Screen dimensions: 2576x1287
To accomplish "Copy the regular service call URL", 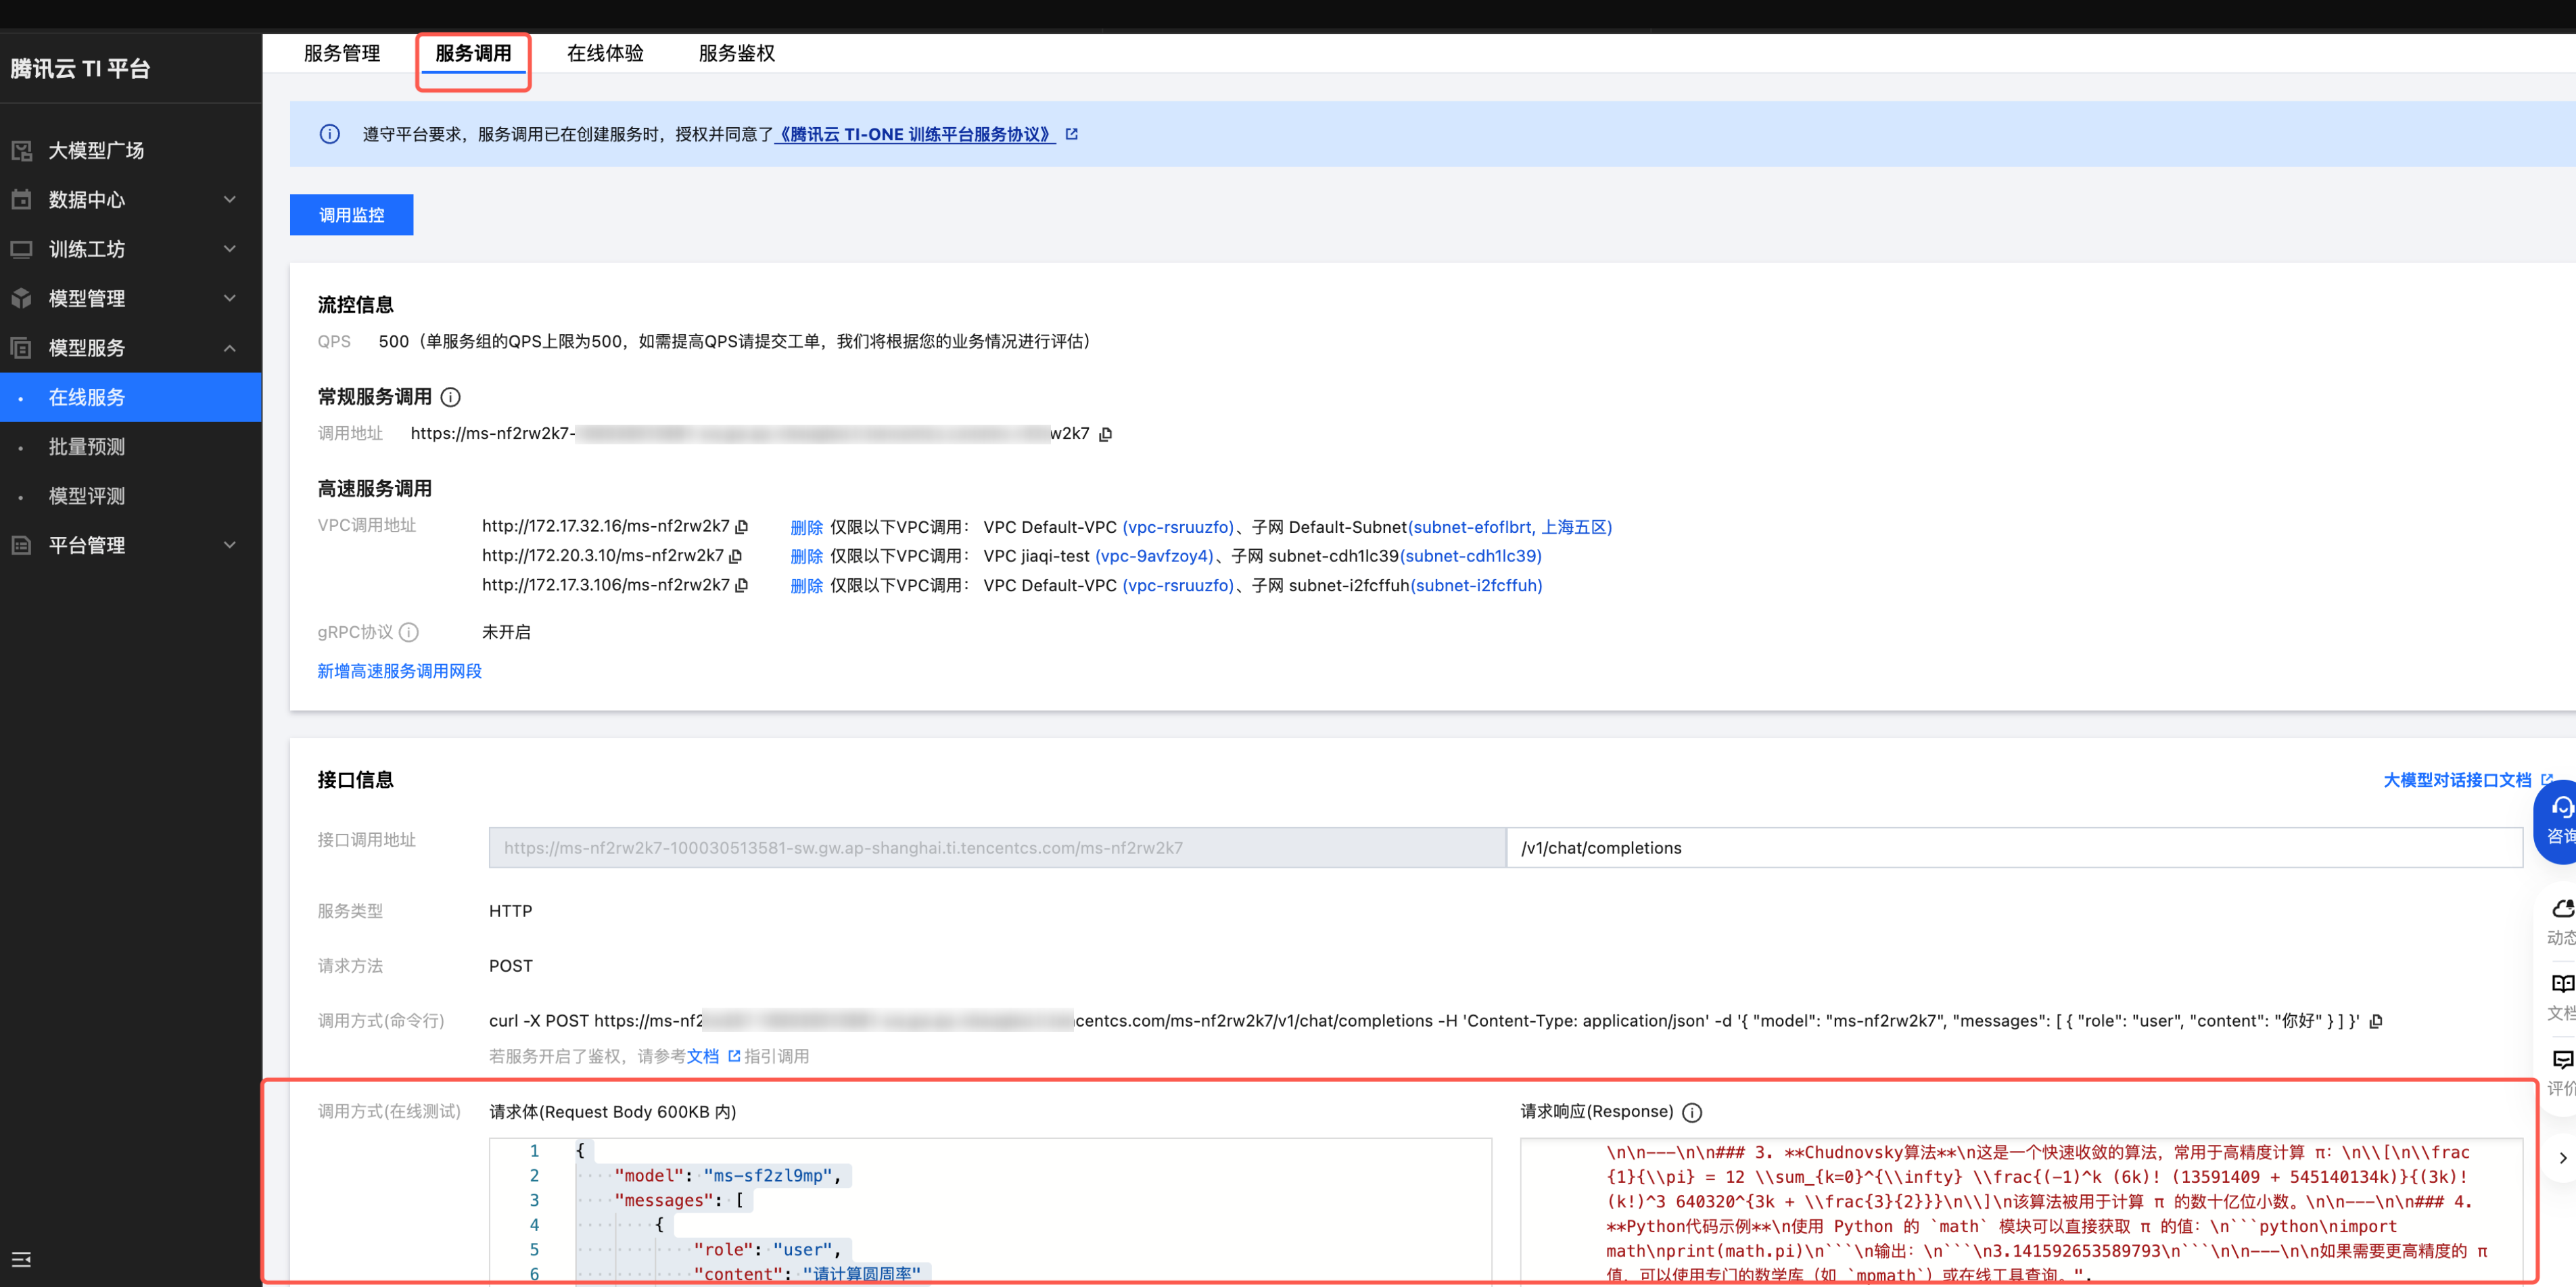I will [1105, 434].
